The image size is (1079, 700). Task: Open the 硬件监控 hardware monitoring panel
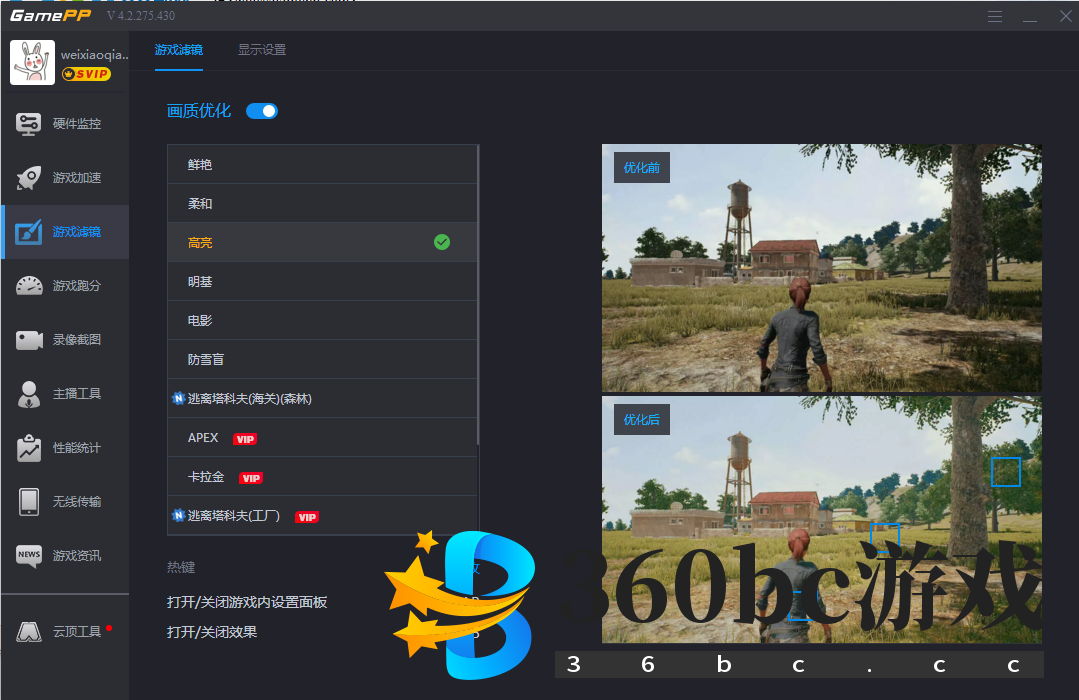point(65,123)
